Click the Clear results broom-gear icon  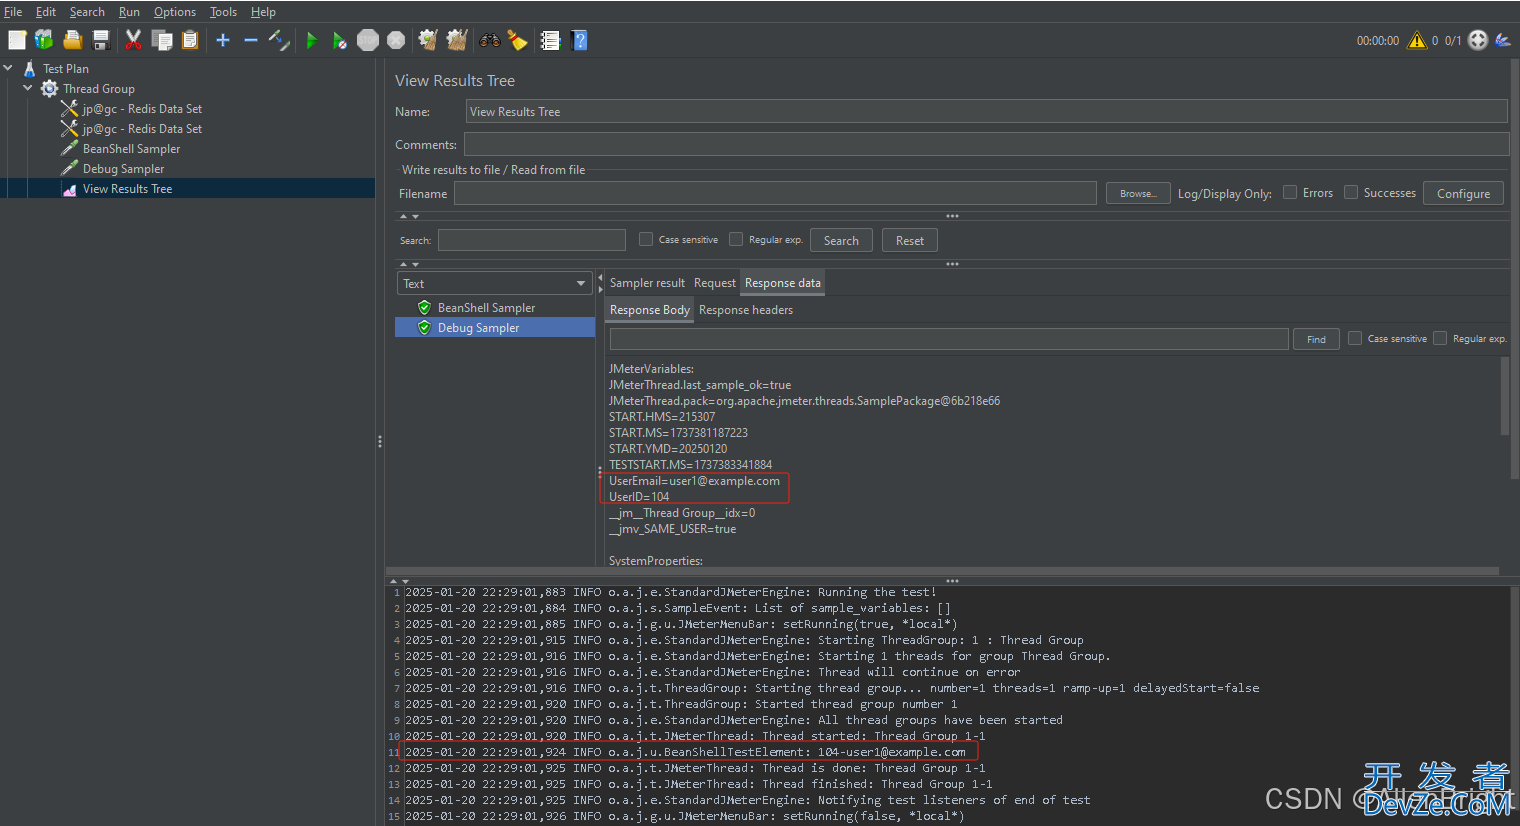pyautogui.click(x=428, y=40)
